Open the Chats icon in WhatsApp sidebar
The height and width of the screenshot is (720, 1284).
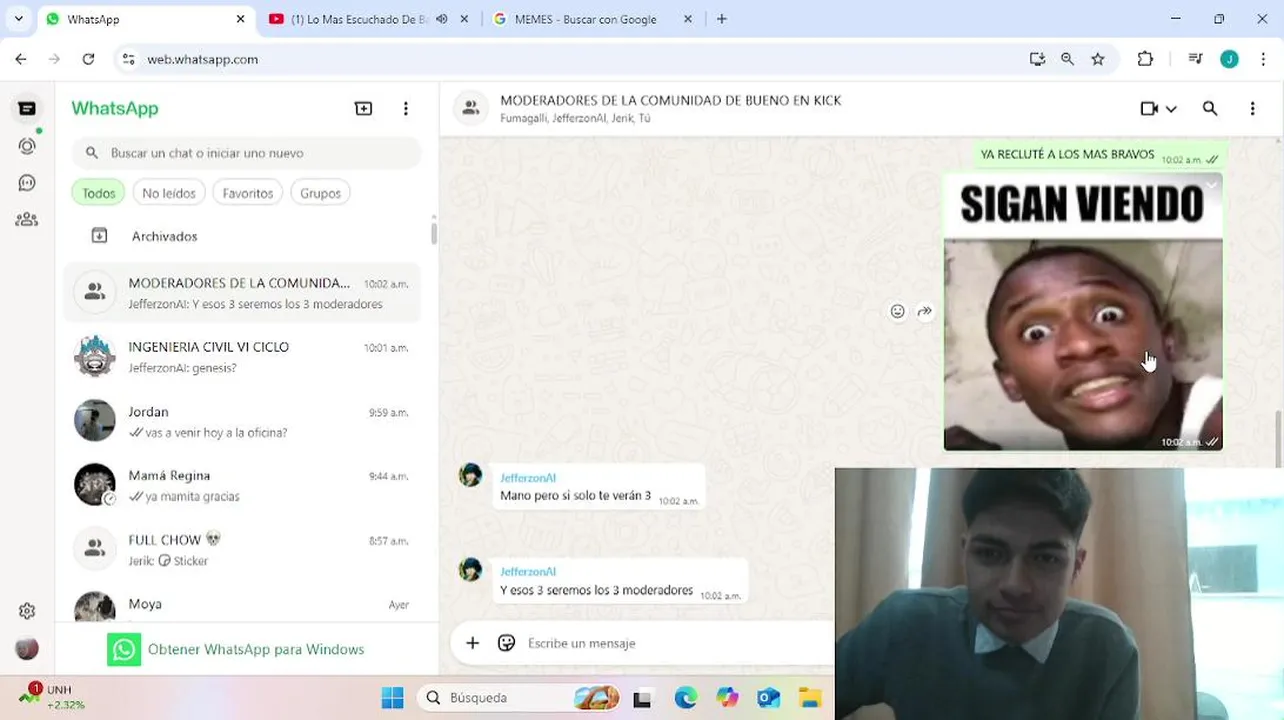pyautogui.click(x=27, y=108)
